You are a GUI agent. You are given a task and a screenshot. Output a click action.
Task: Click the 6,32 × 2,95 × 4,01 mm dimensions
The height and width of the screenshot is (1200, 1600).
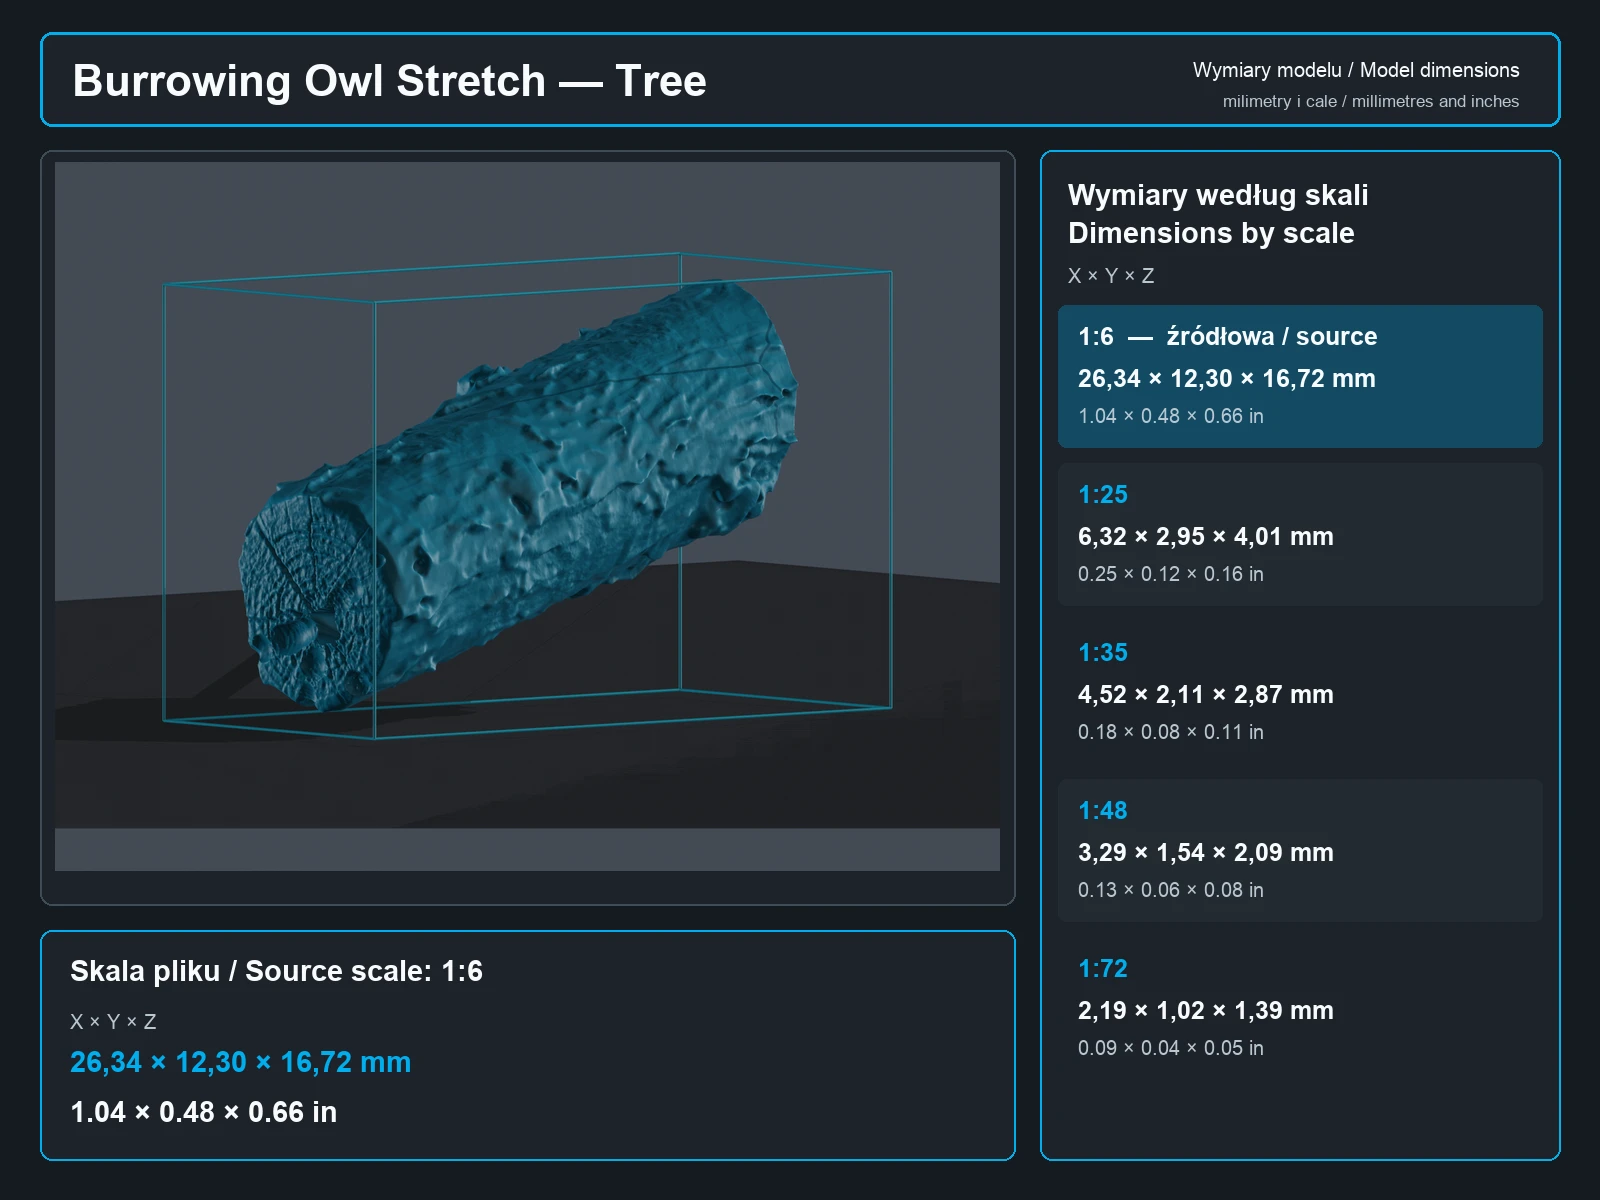1205,537
